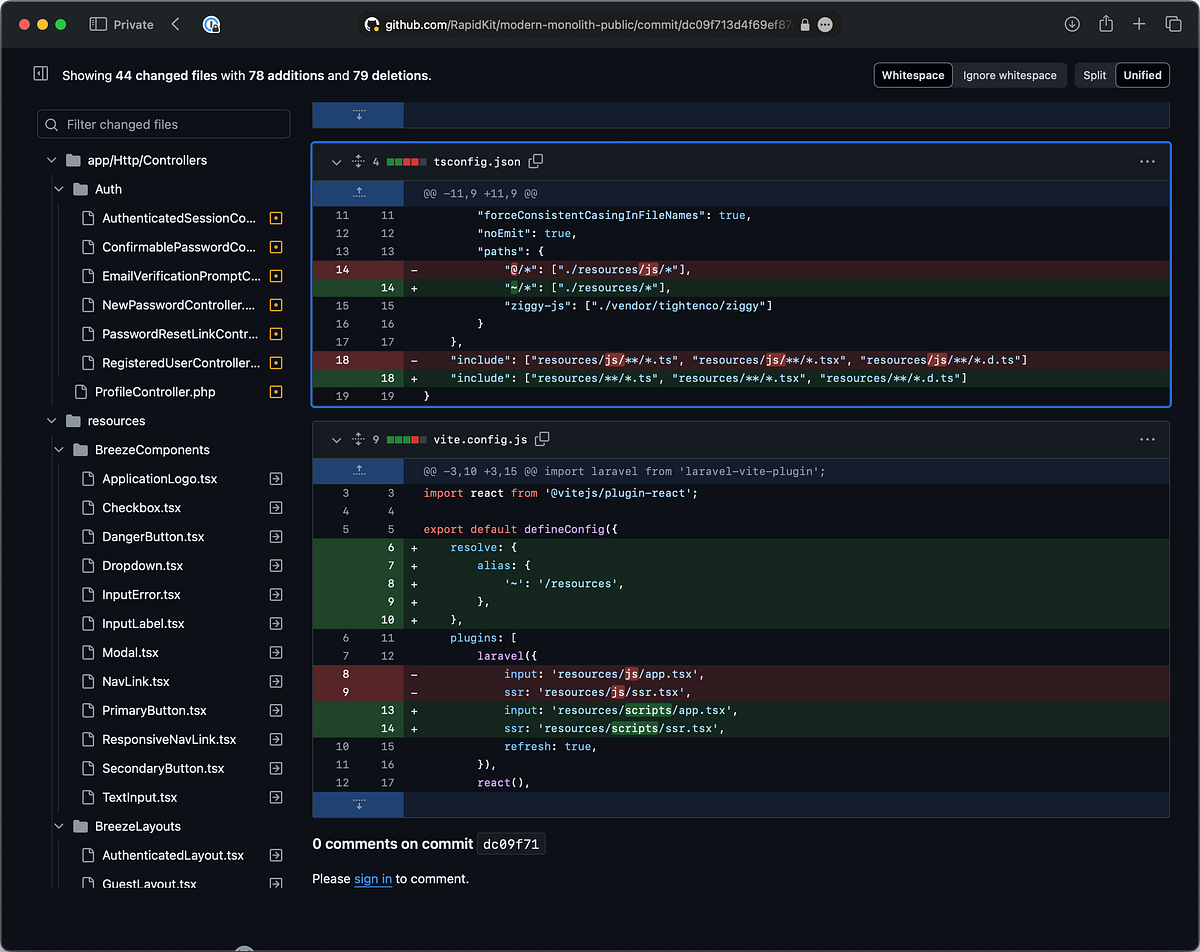
Task: Collapse the tsconfig.json diff section
Action: pyautogui.click(x=337, y=161)
